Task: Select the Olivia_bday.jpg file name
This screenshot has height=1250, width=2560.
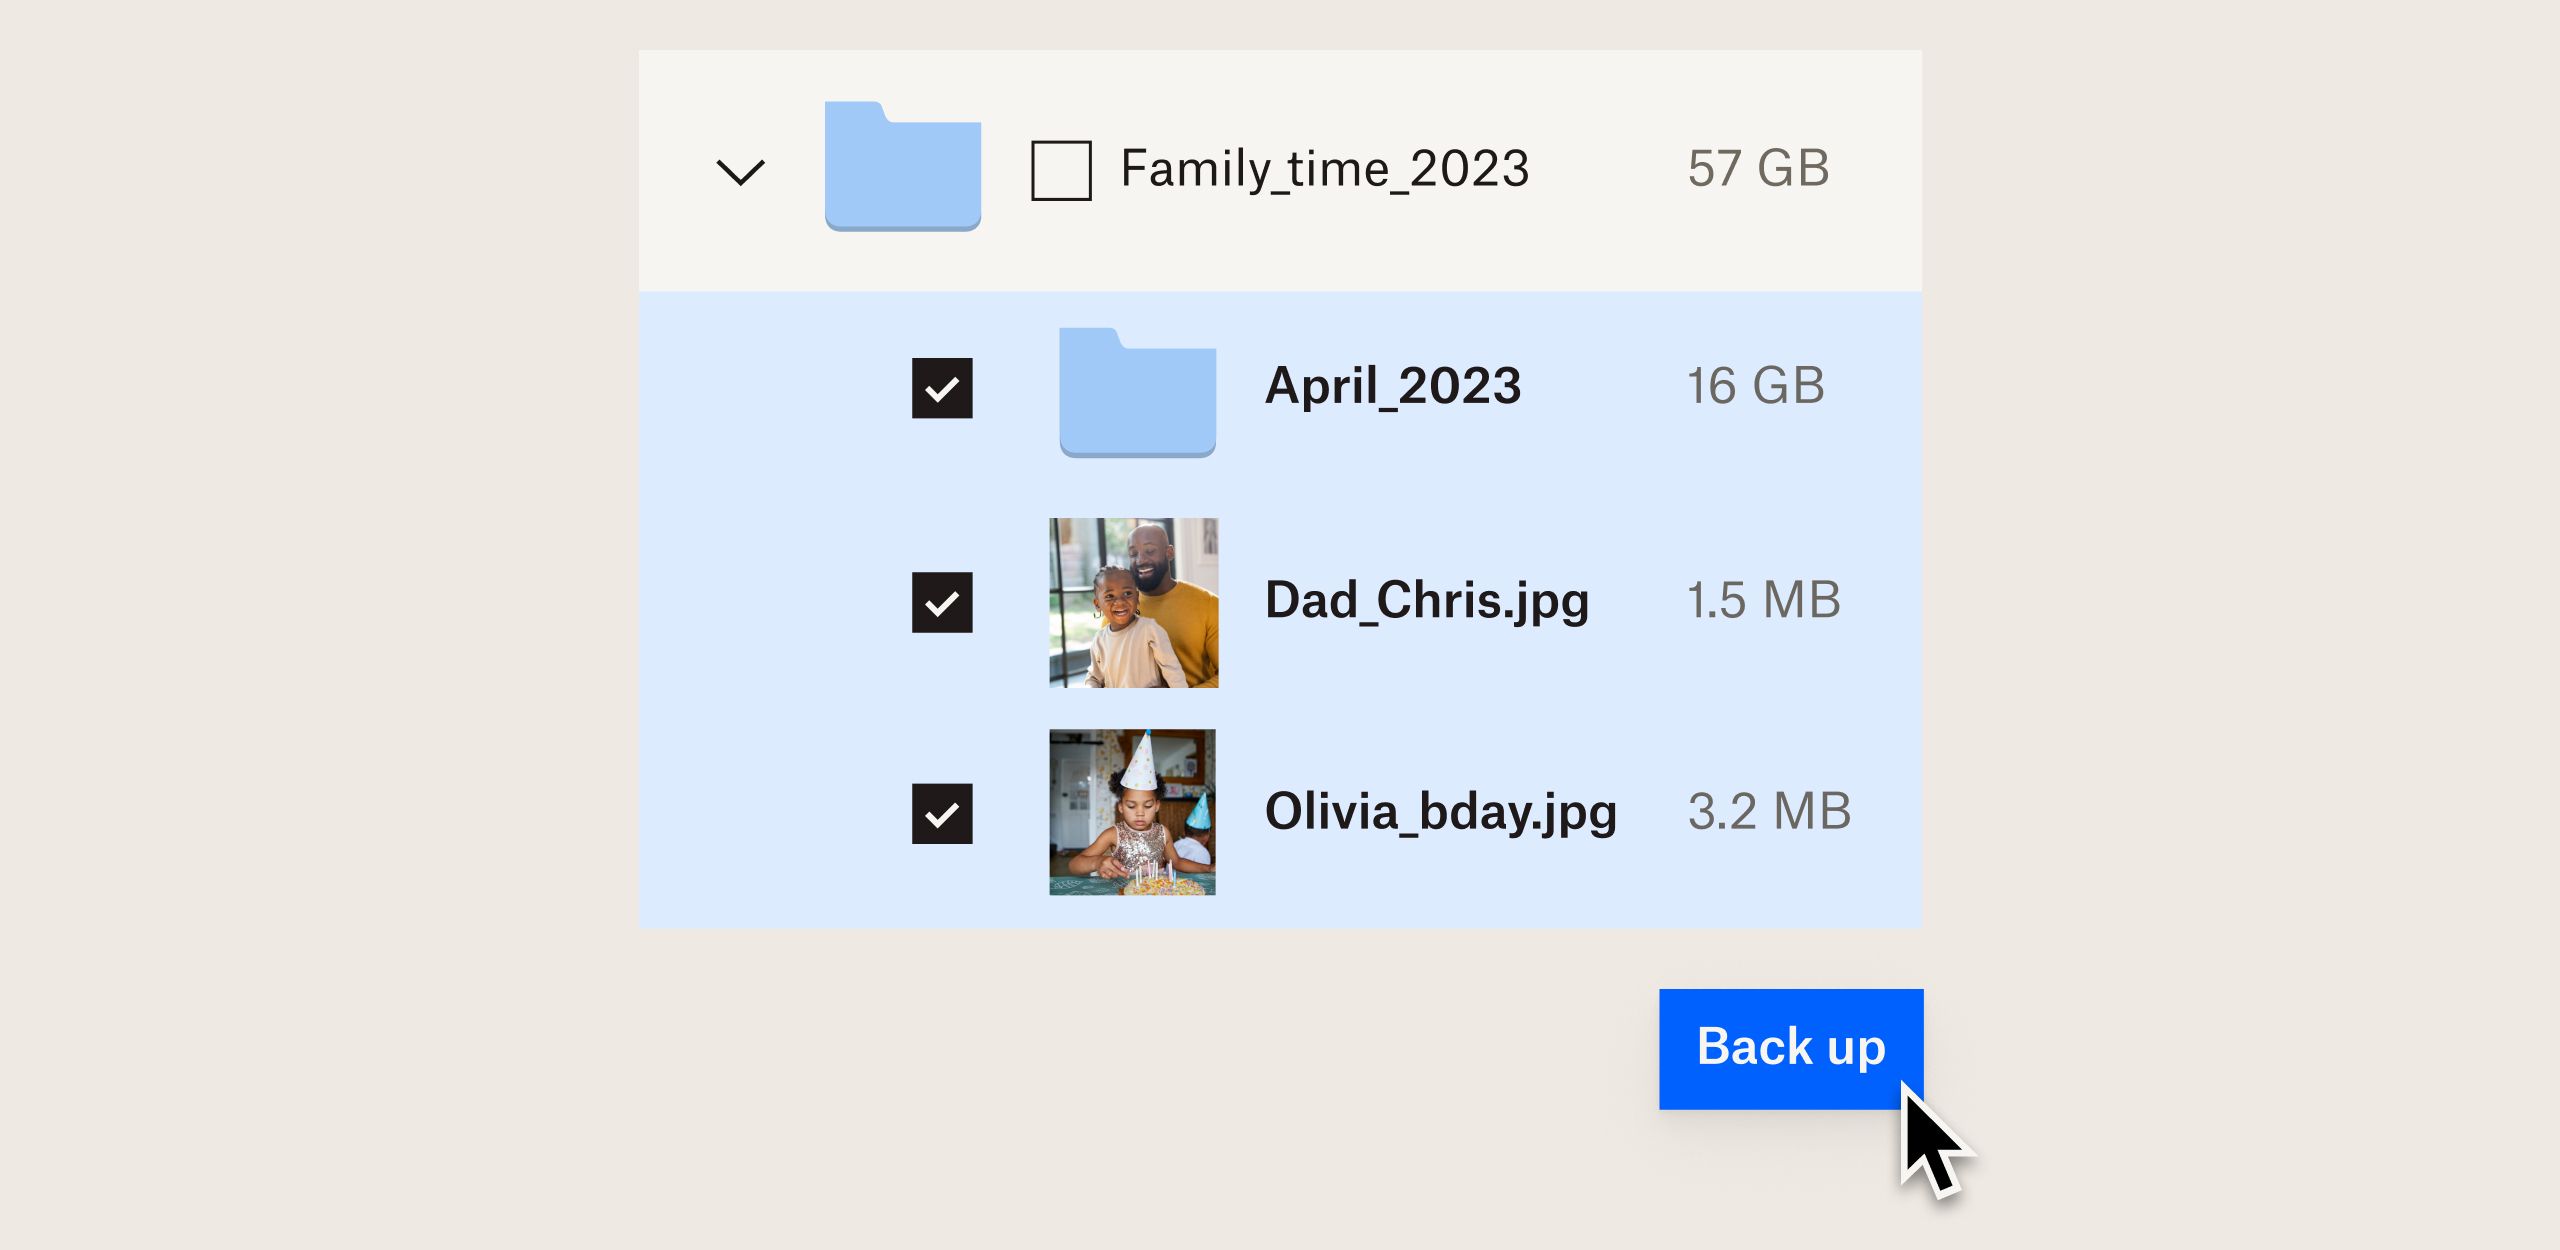Action: [x=1441, y=813]
